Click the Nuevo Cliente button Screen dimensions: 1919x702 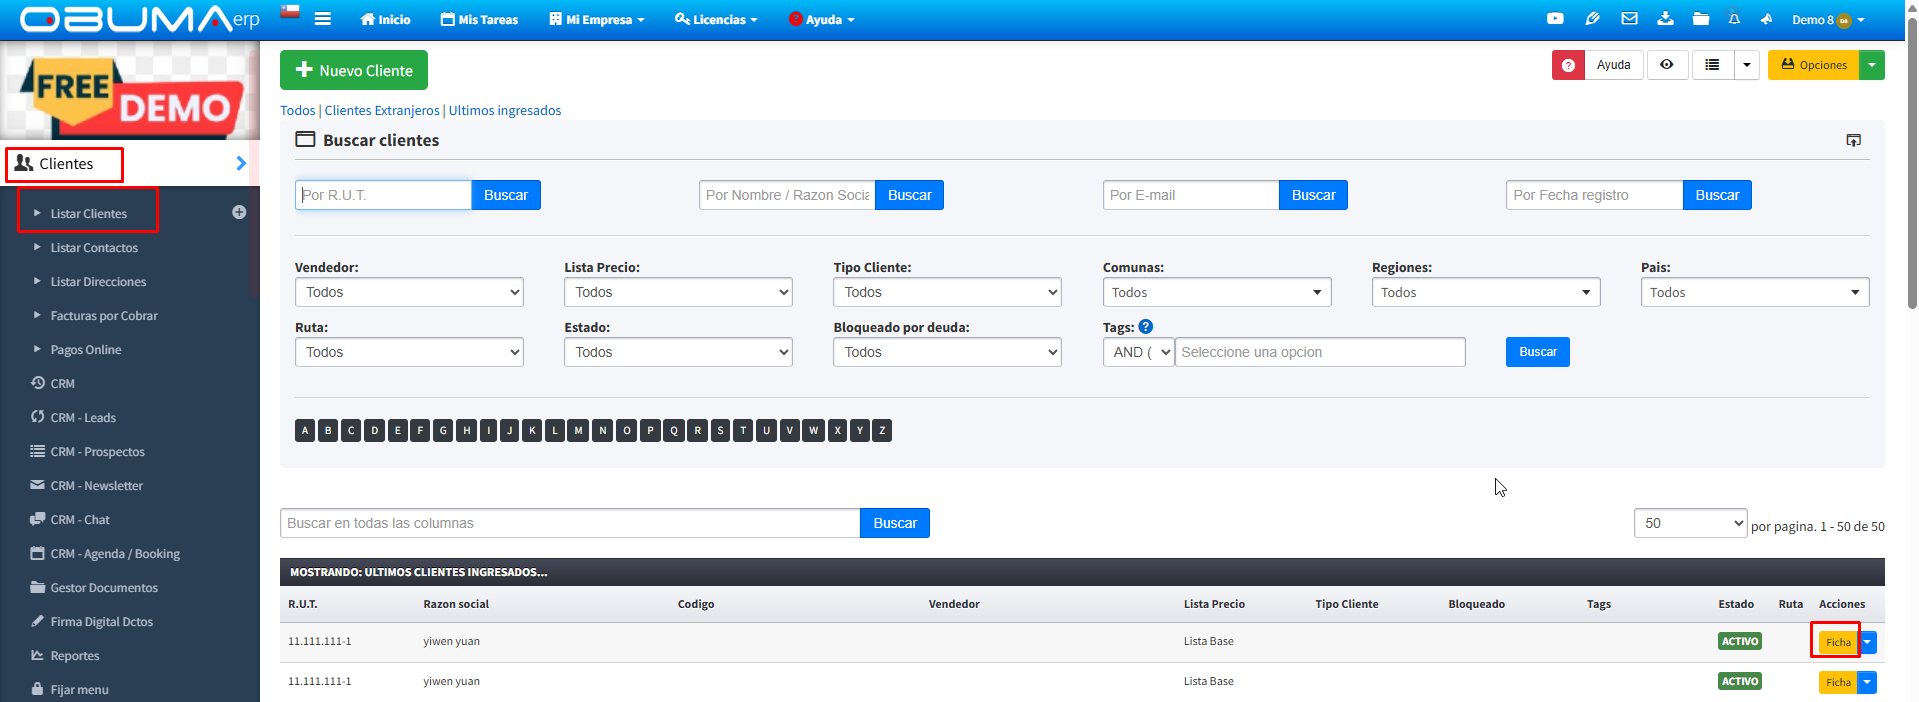coord(354,70)
